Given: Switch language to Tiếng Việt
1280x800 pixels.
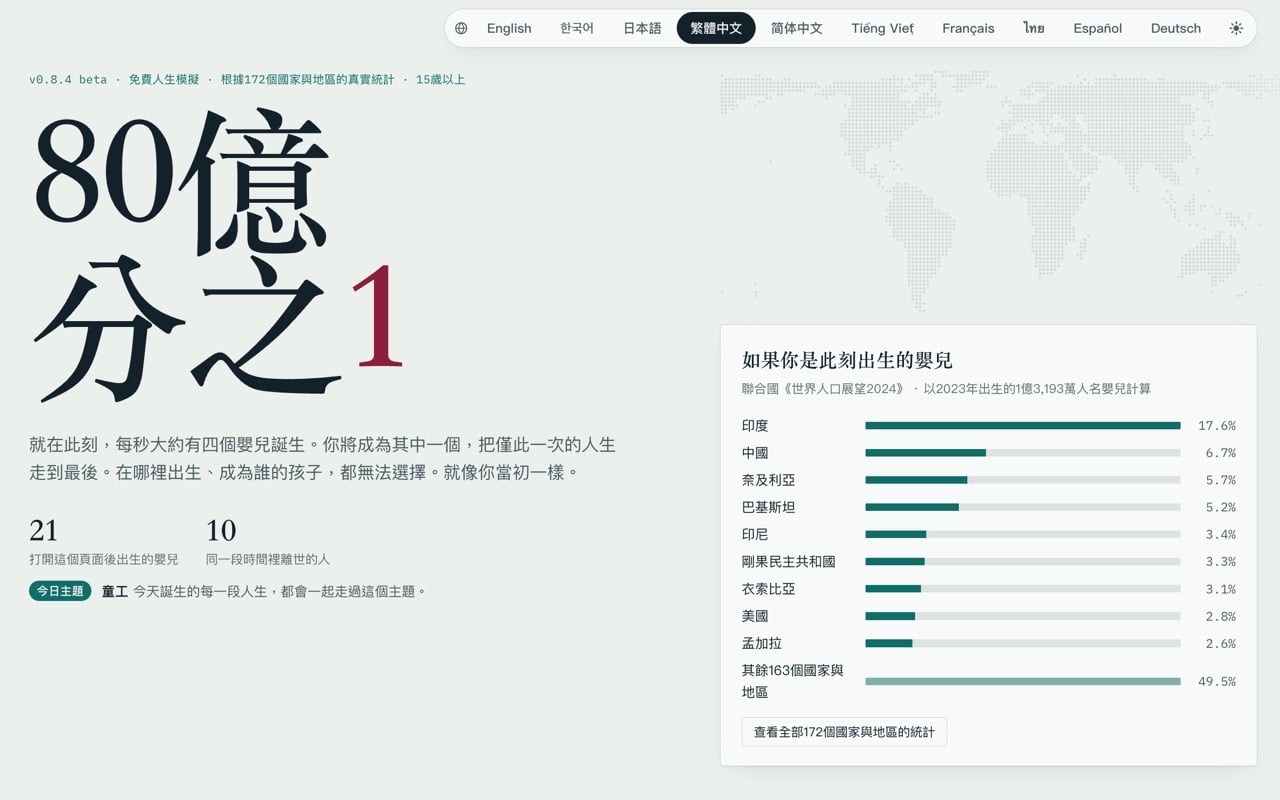Looking at the screenshot, I should (883, 28).
